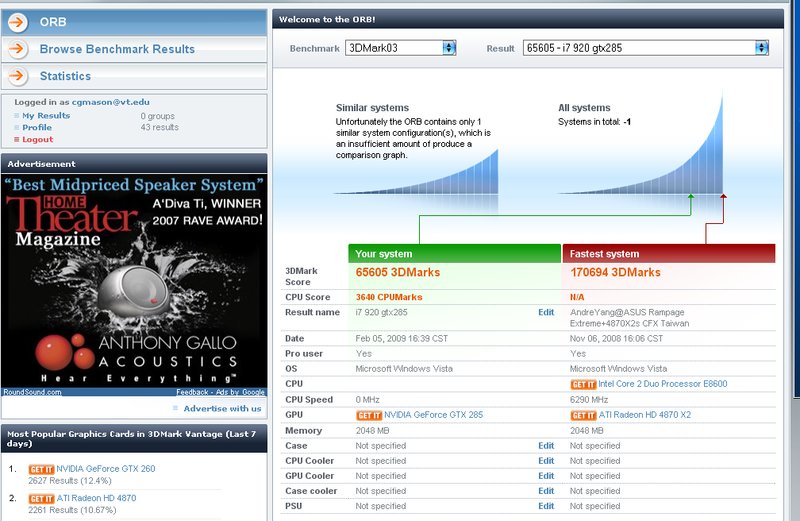
Task: Open the ORB menu item
Action: point(134,22)
